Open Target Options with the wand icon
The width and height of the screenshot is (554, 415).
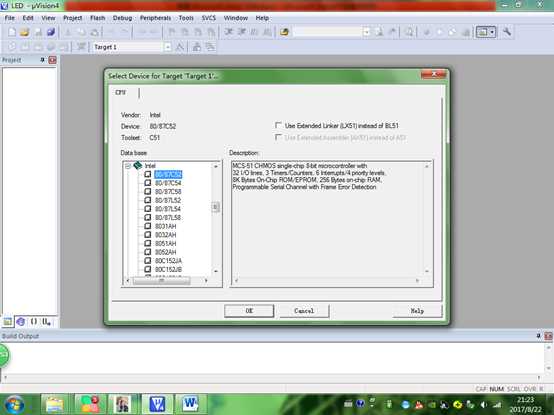(180, 47)
